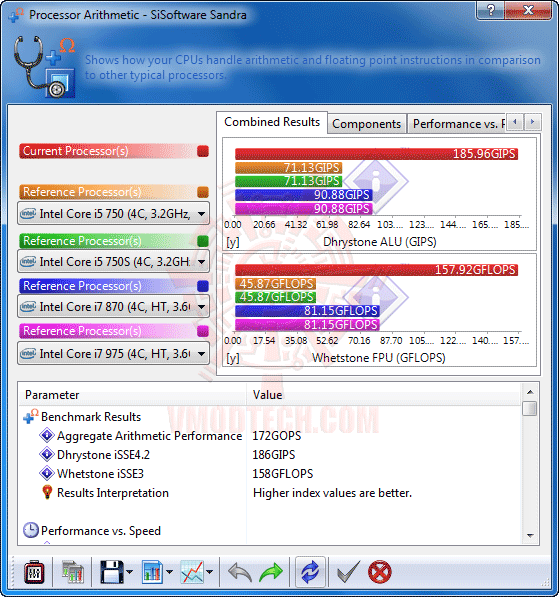Click the results list scroll up arrow

[530, 392]
